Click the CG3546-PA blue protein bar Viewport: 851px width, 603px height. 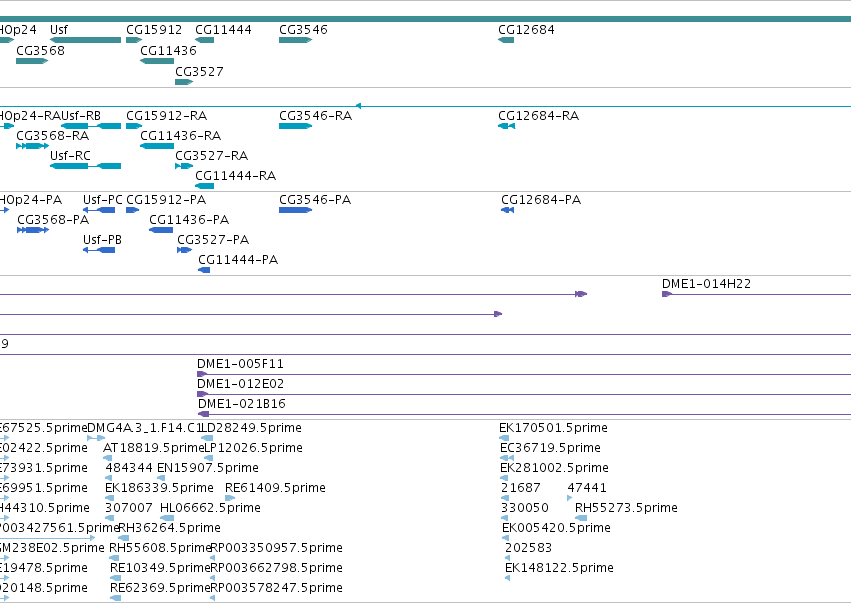coord(295,210)
